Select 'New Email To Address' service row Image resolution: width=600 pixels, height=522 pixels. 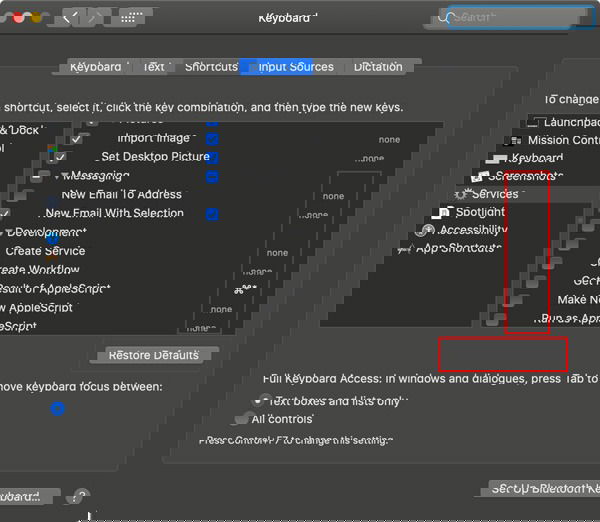click(x=122, y=194)
